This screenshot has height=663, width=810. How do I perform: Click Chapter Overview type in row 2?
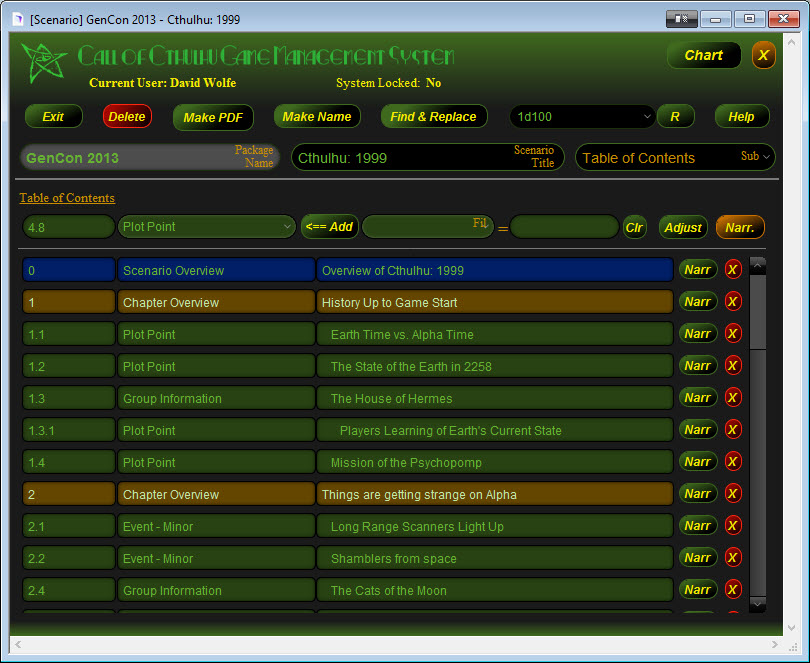(x=216, y=494)
